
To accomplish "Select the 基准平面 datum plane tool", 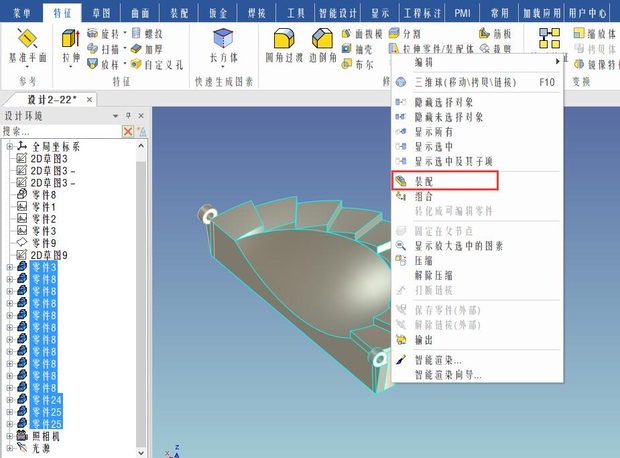I will pyautogui.click(x=27, y=45).
